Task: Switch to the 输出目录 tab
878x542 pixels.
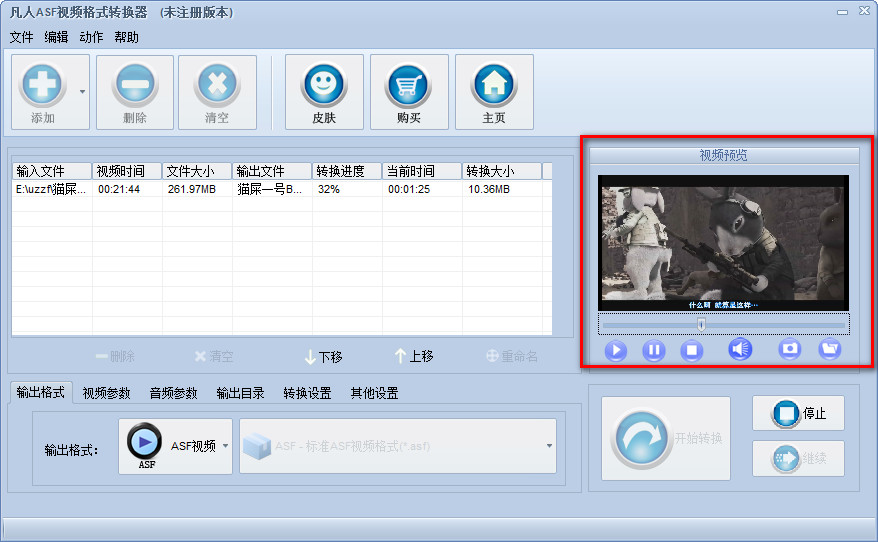Action: tap(240, 393)
